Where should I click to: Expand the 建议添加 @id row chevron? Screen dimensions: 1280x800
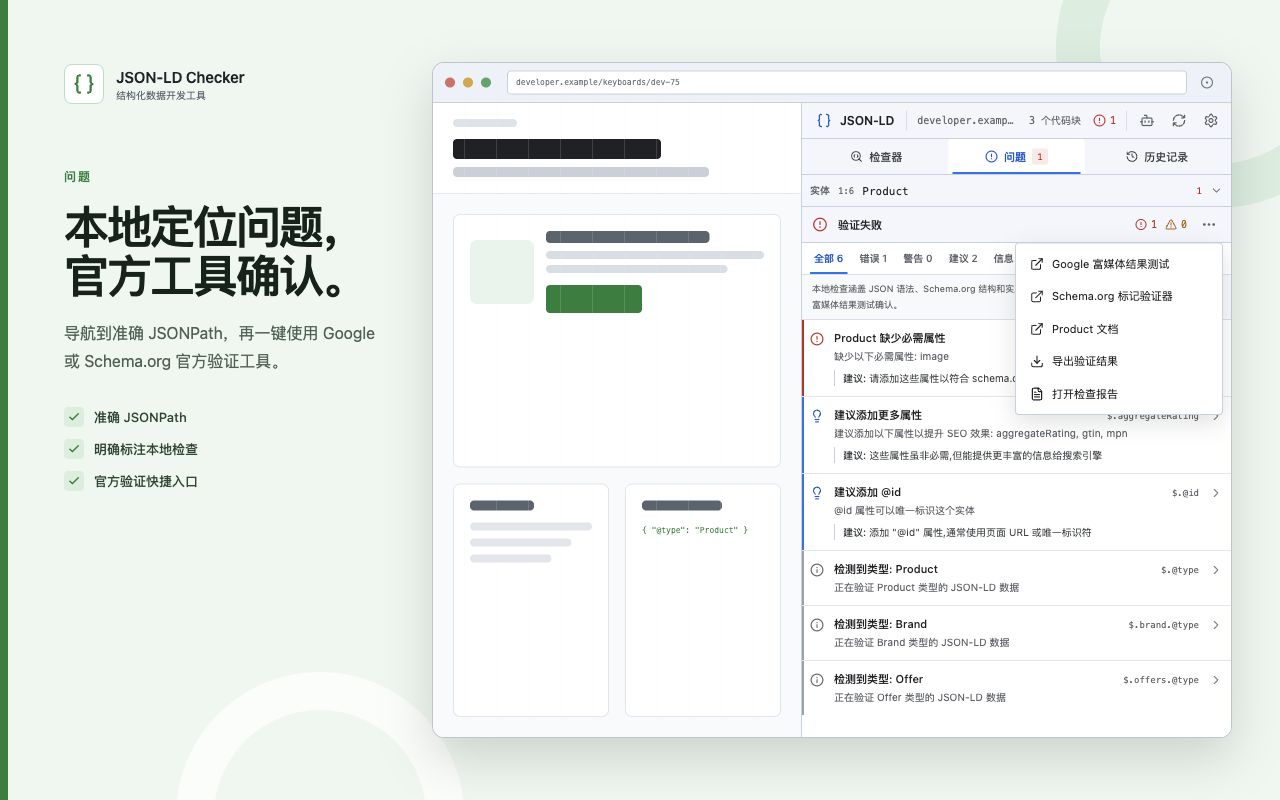(1216, 493)
